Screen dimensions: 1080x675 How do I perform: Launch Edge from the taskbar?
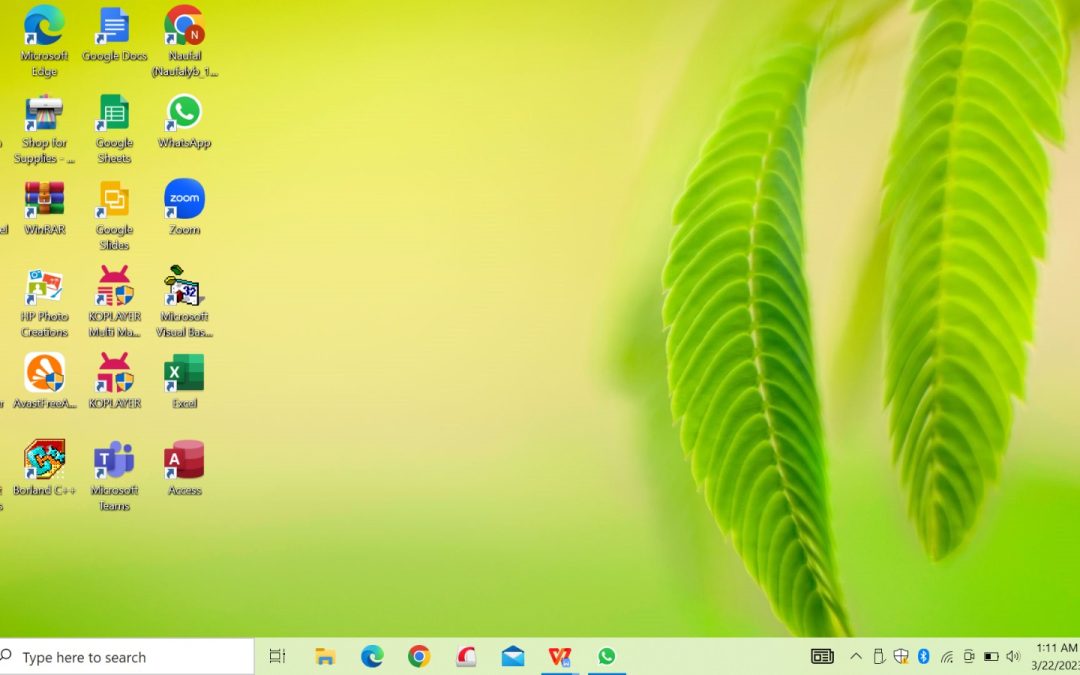[372, 656]
